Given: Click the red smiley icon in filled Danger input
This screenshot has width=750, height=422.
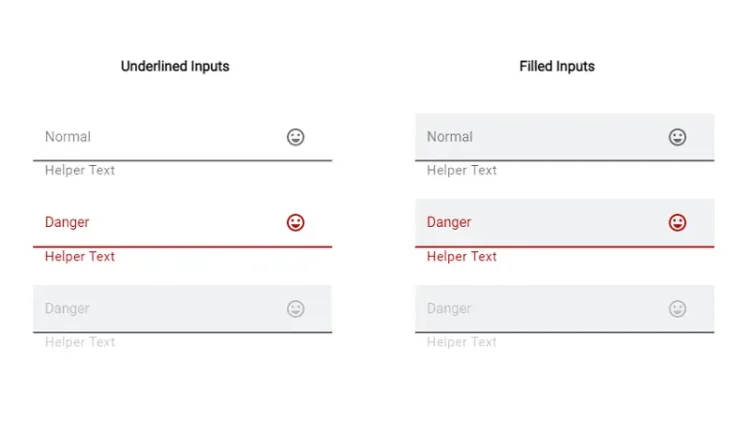Looking at the screenshot, I should click(x=677, y=222).
